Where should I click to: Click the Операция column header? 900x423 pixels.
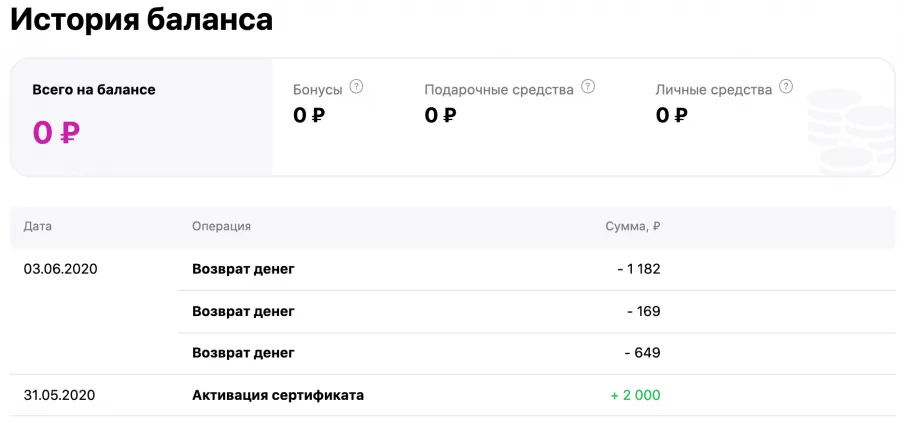click(222, 226)
